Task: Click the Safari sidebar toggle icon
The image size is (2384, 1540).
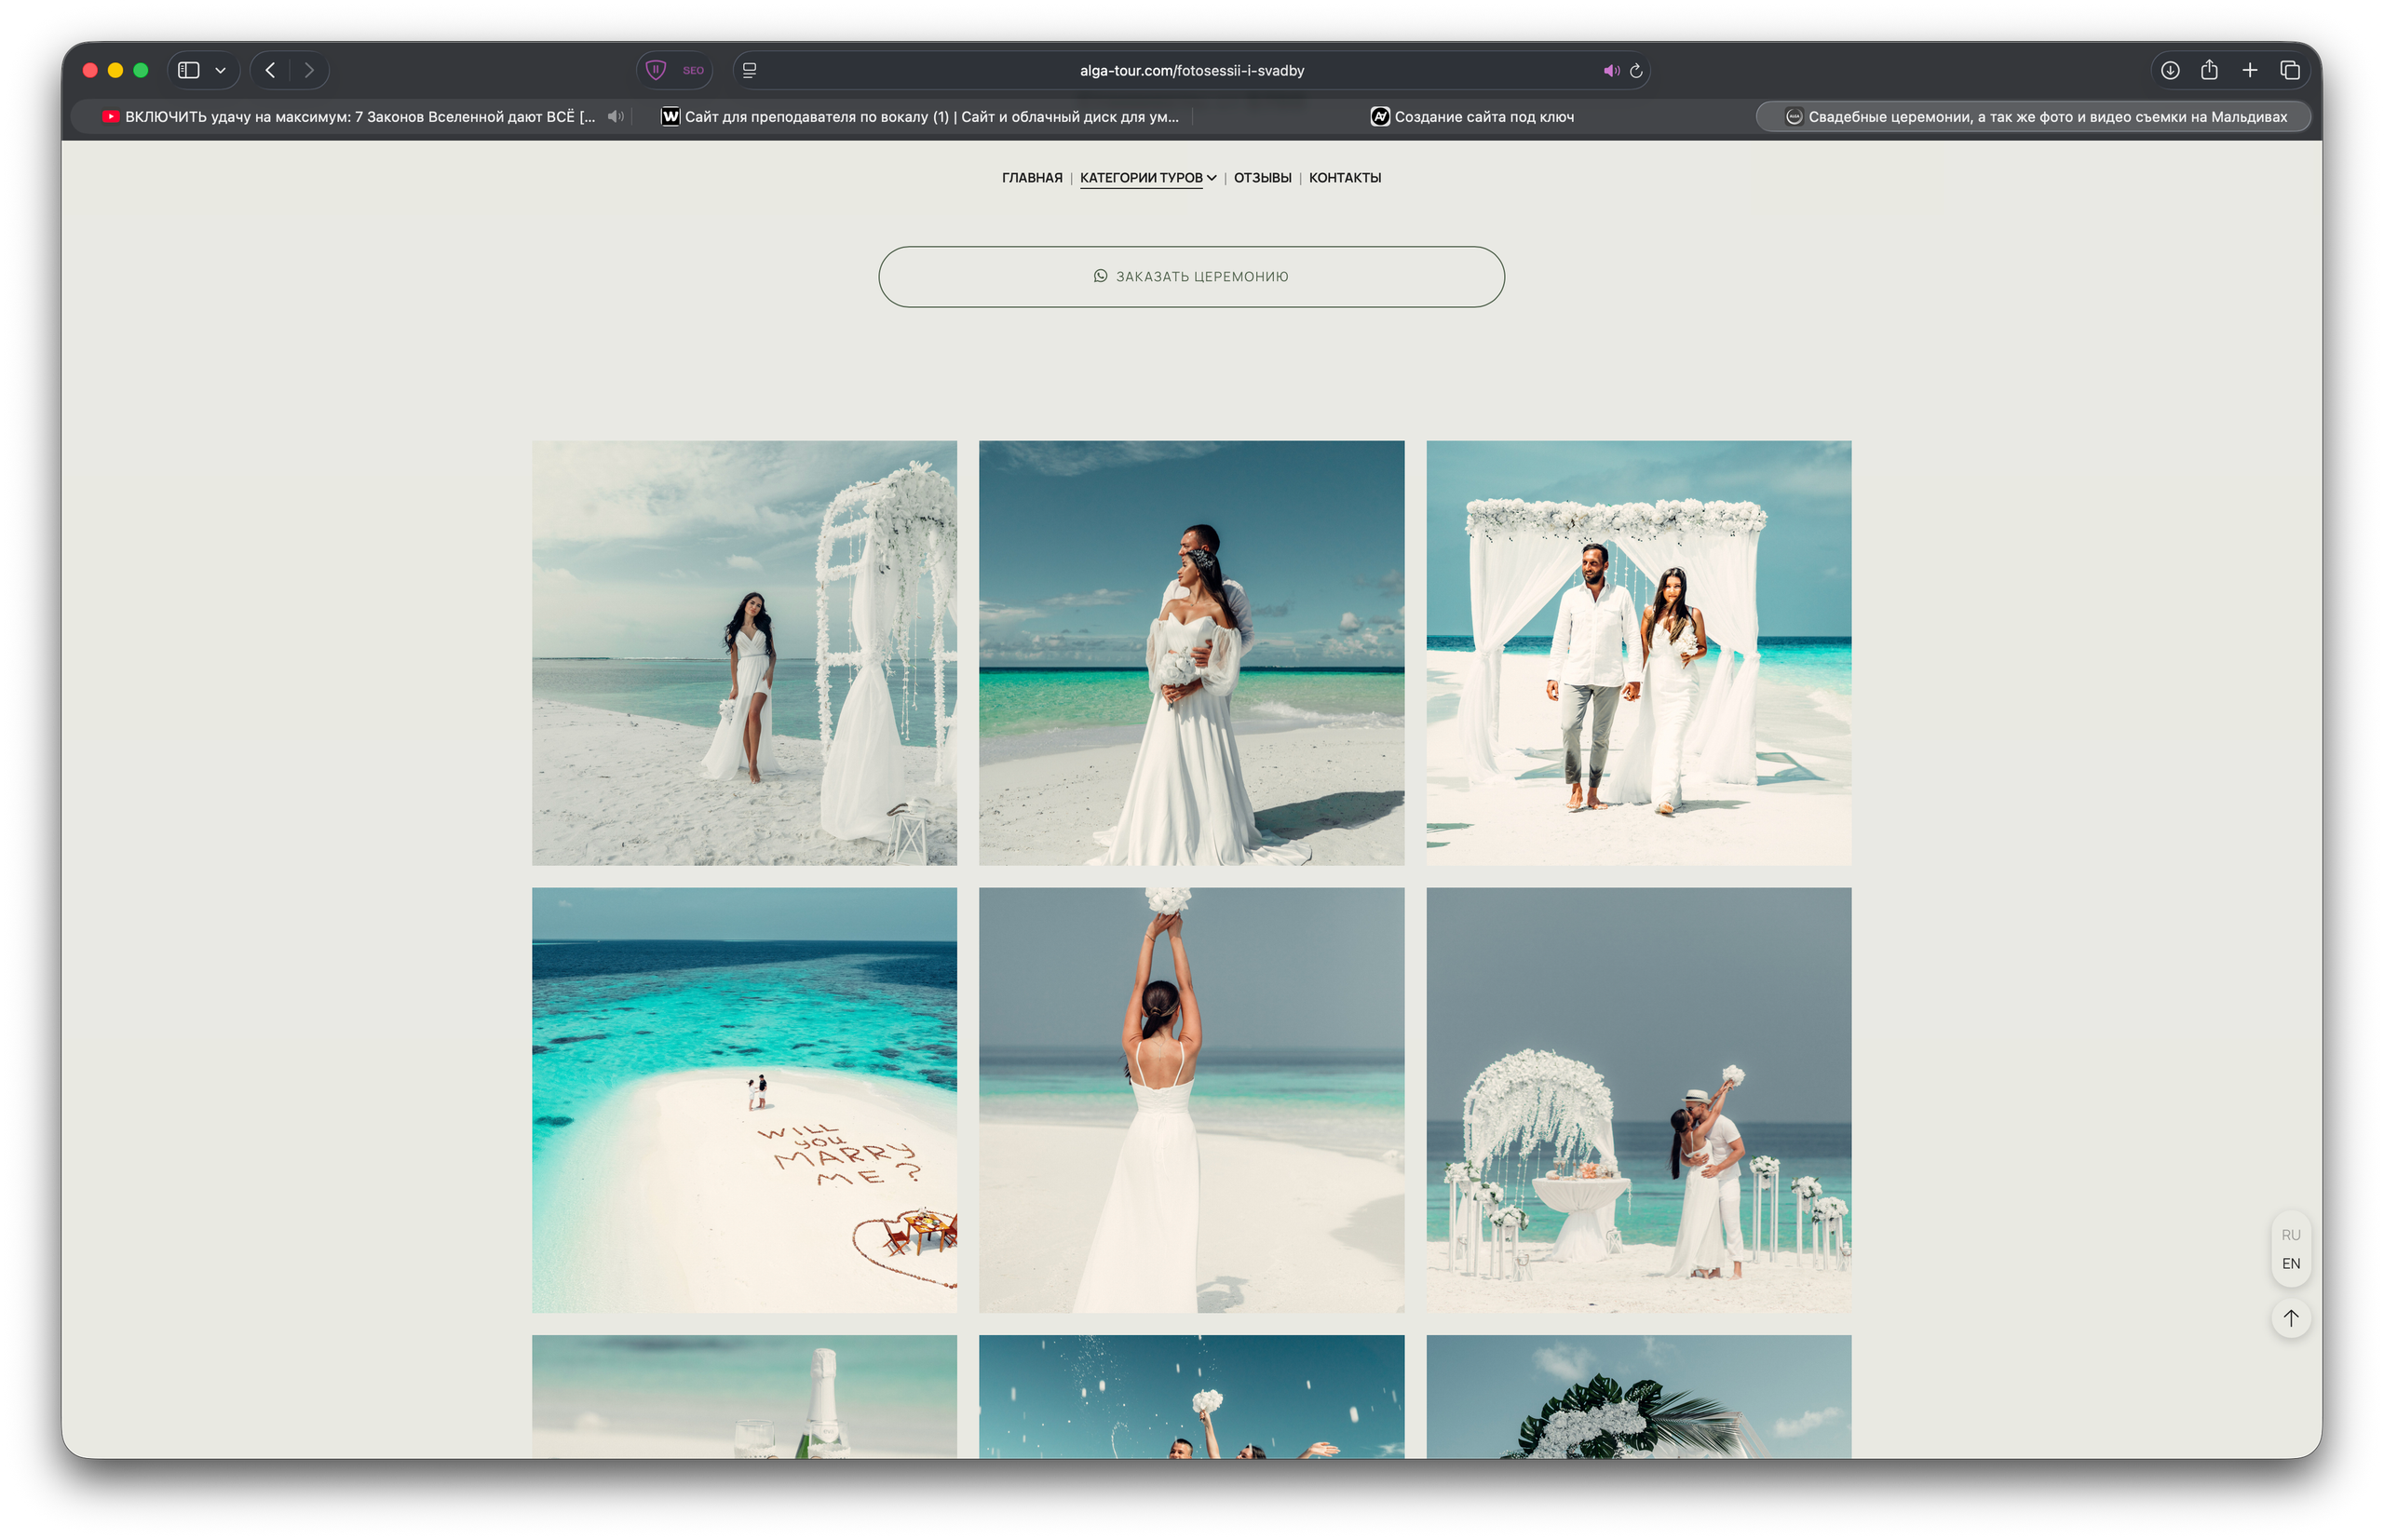Action: (x=188, y=70)
